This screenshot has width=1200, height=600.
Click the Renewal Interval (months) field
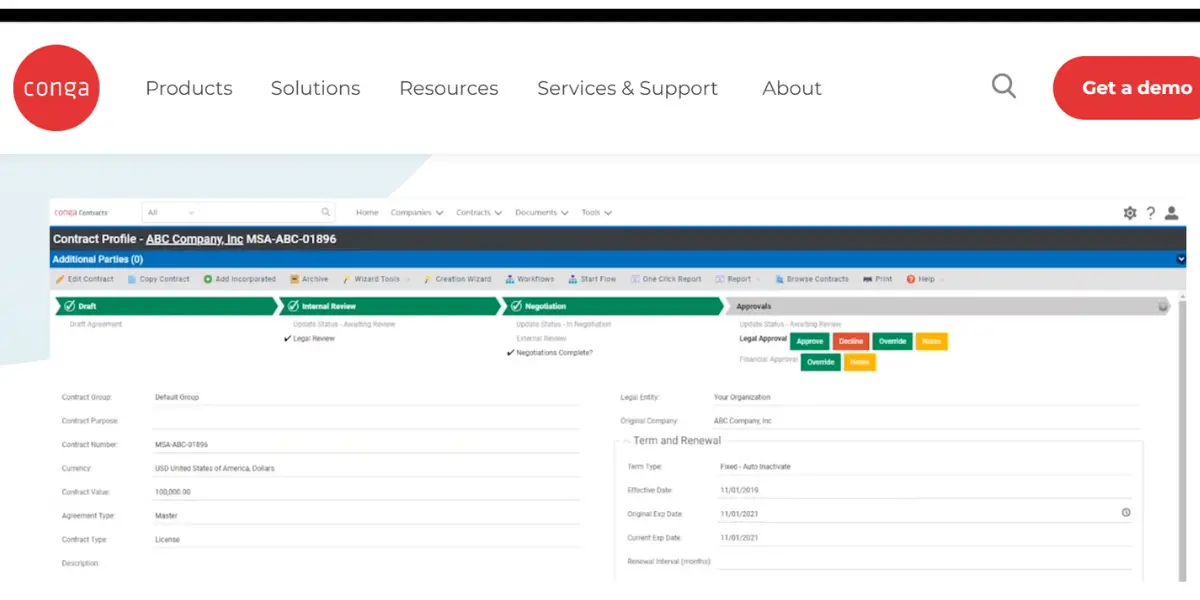pyautogui.click(x=924, y=561)
